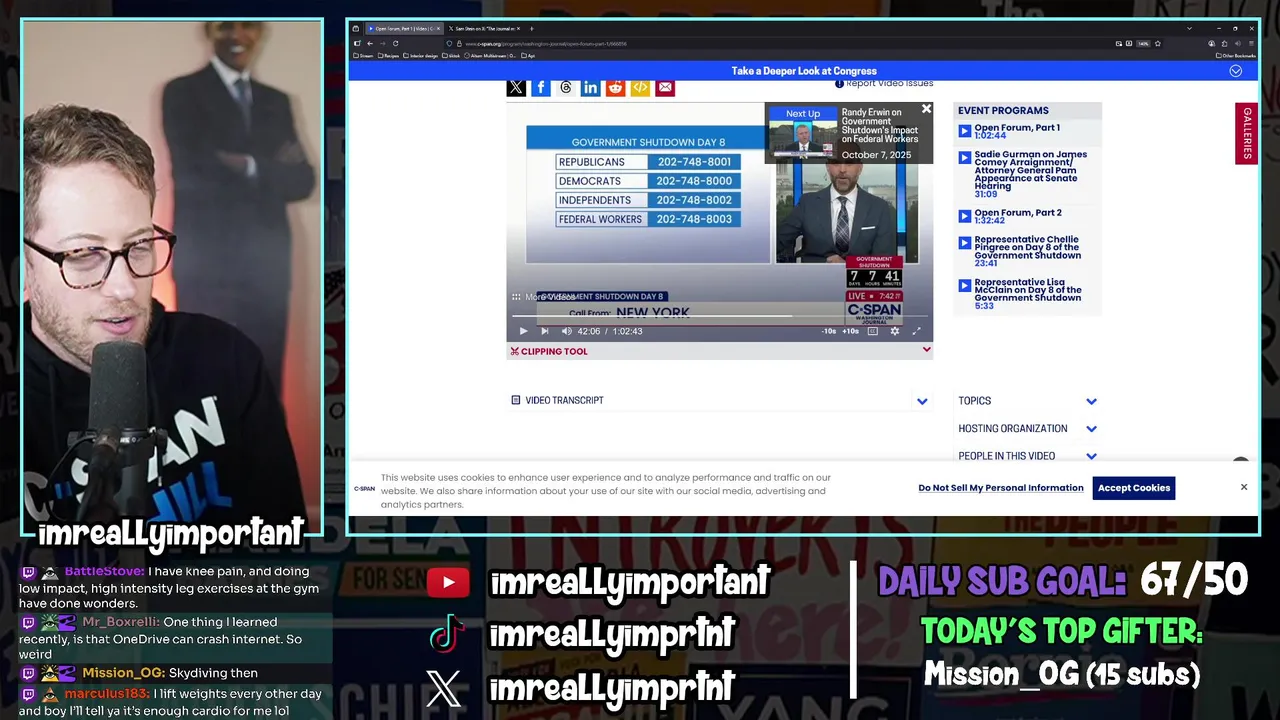Toggle closed captions on the video
This screenshot has height=720, width=1280.
873,331
